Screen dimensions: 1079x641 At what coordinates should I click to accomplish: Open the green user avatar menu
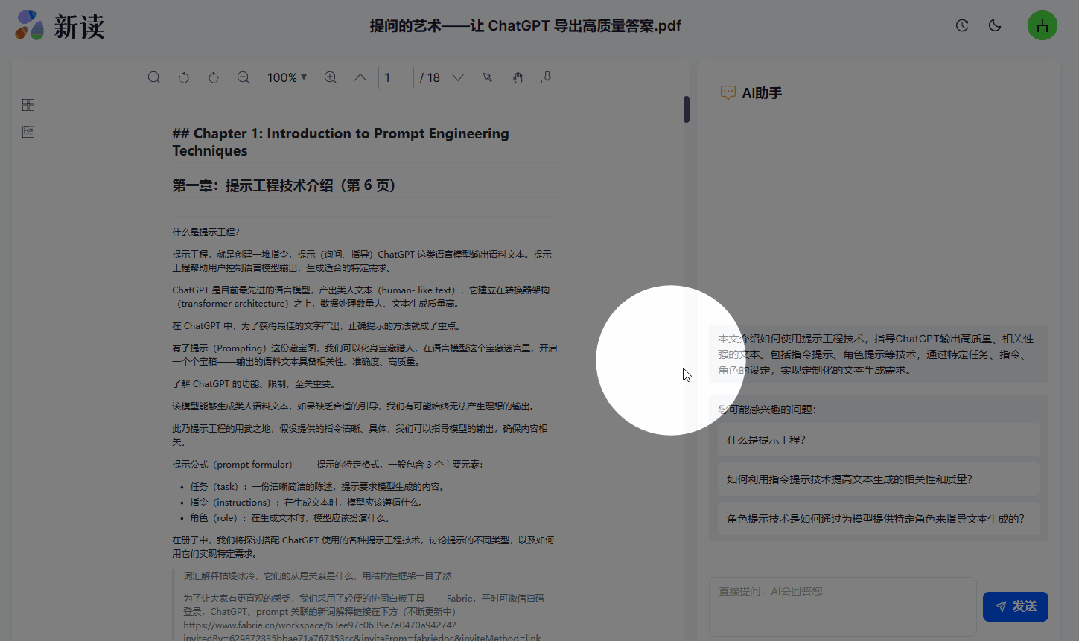[1042, 25]
